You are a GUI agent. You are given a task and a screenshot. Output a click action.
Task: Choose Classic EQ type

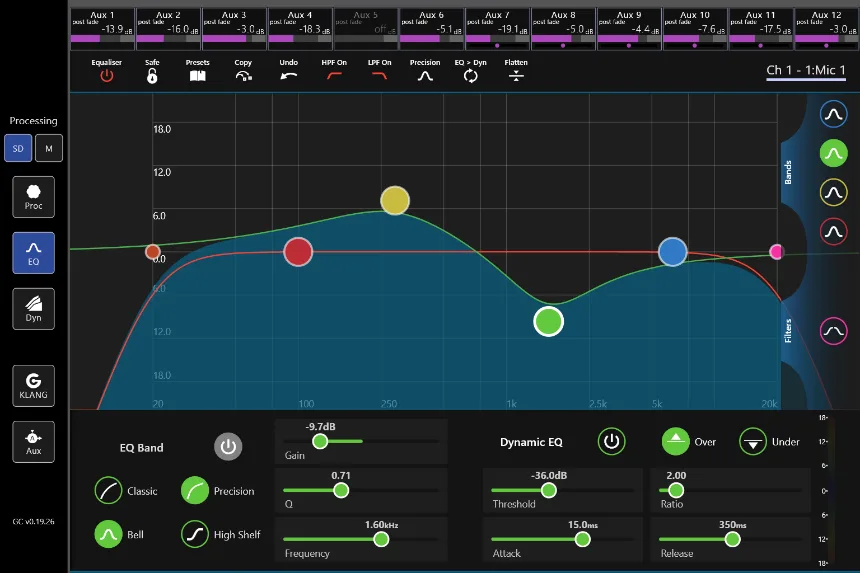tap(108, 490)
